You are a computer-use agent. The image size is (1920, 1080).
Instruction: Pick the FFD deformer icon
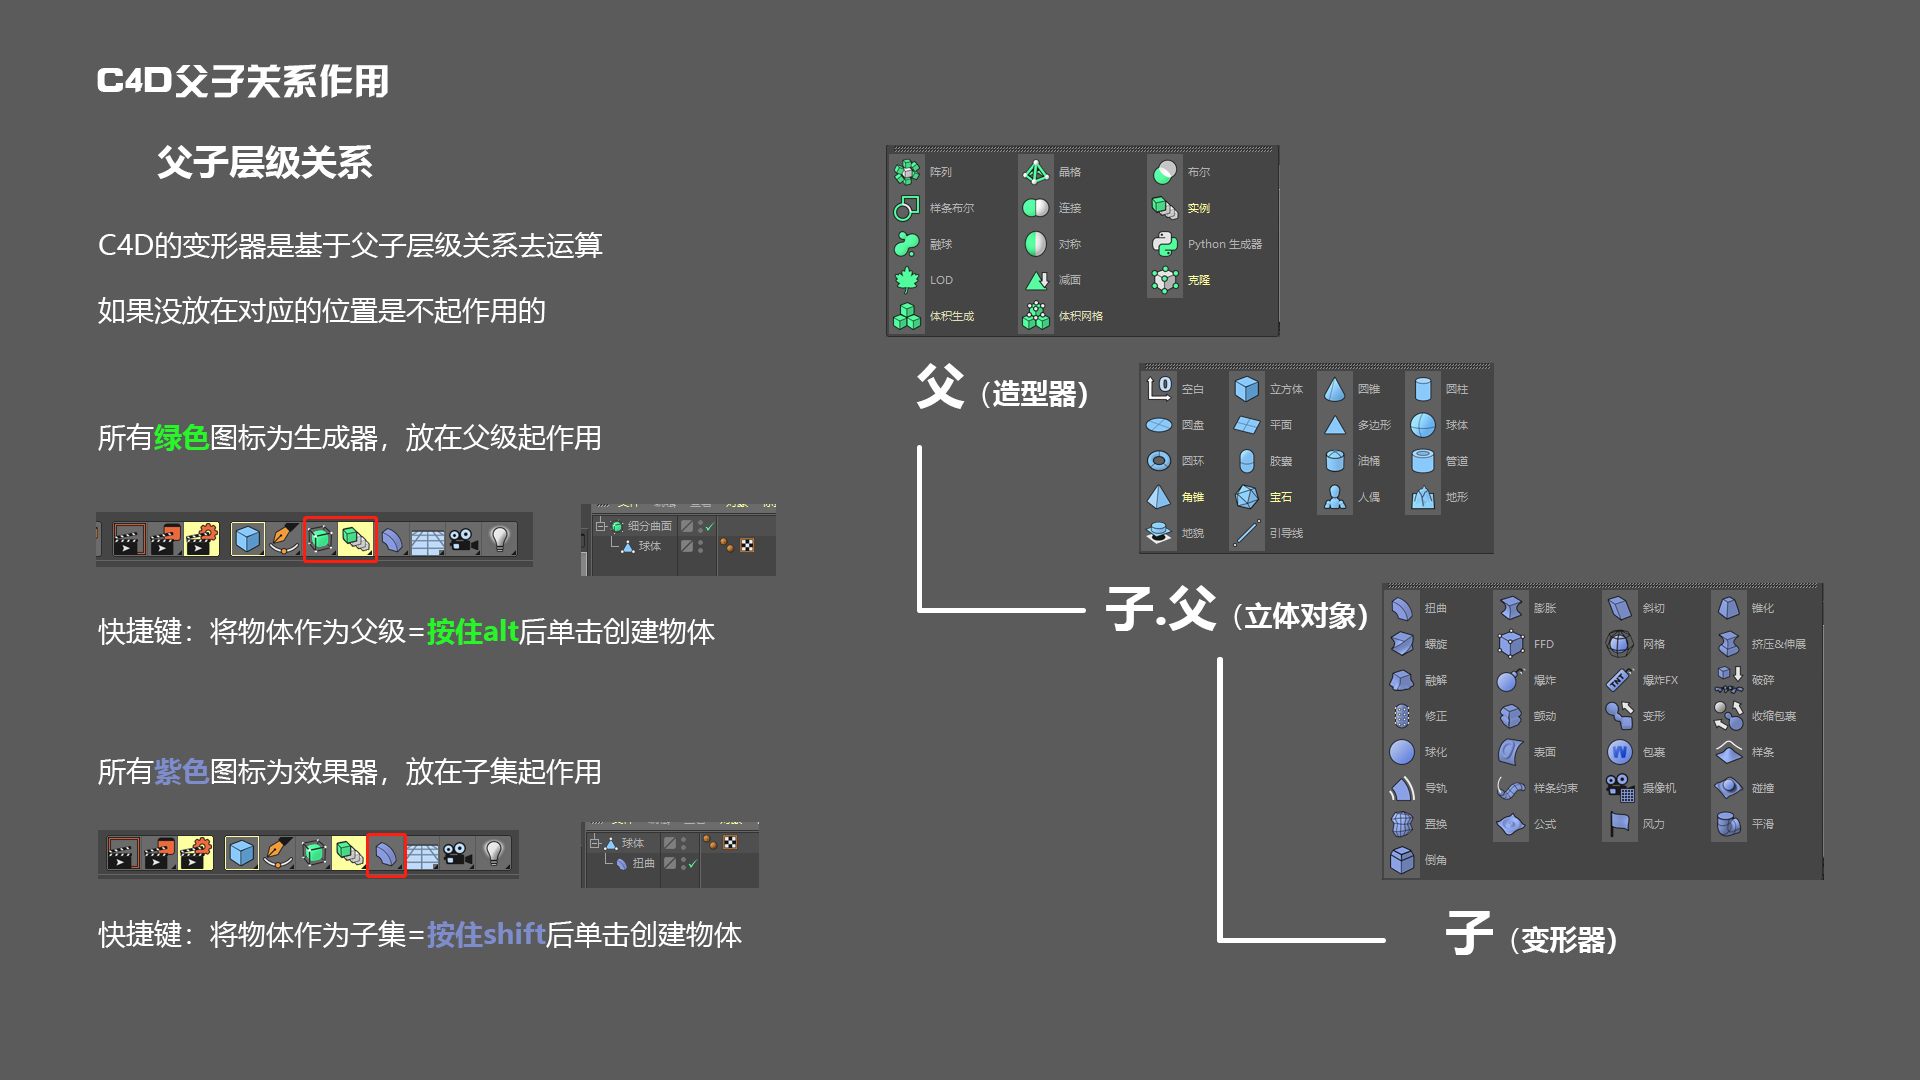pos(1511,644)
